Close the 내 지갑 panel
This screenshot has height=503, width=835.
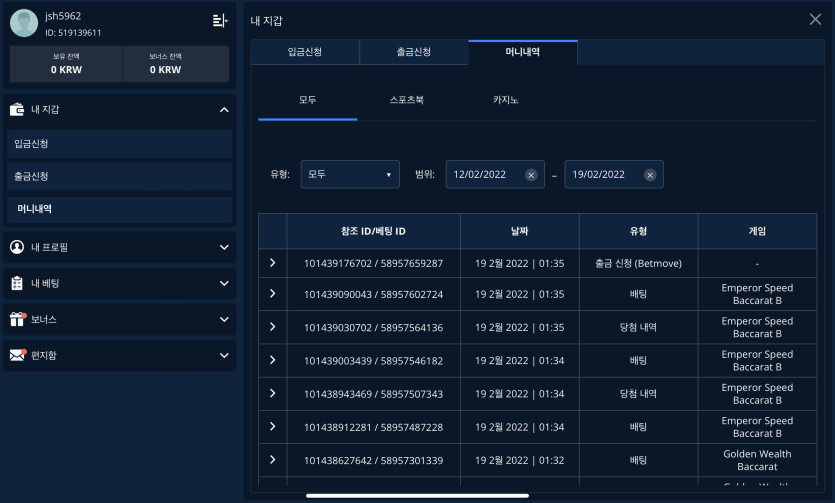(x=815, y=20)
